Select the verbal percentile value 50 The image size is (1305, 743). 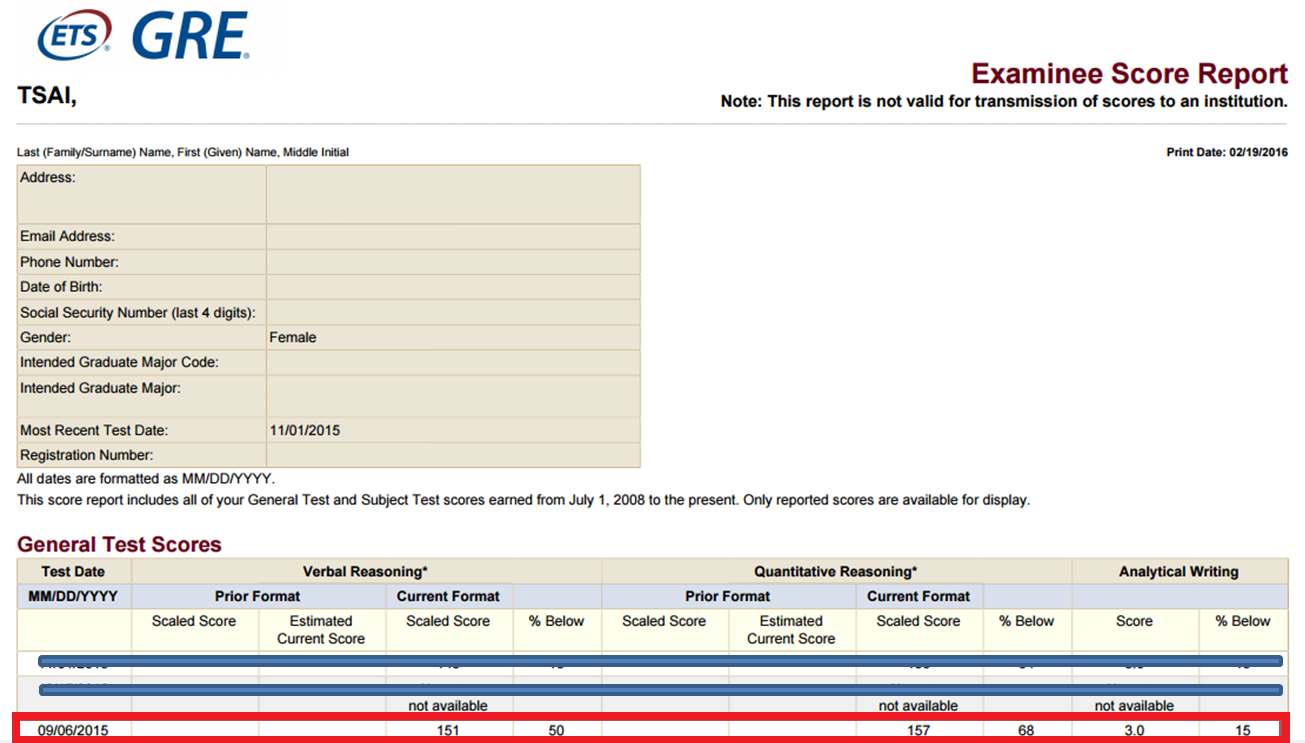(x=557, y=731)
